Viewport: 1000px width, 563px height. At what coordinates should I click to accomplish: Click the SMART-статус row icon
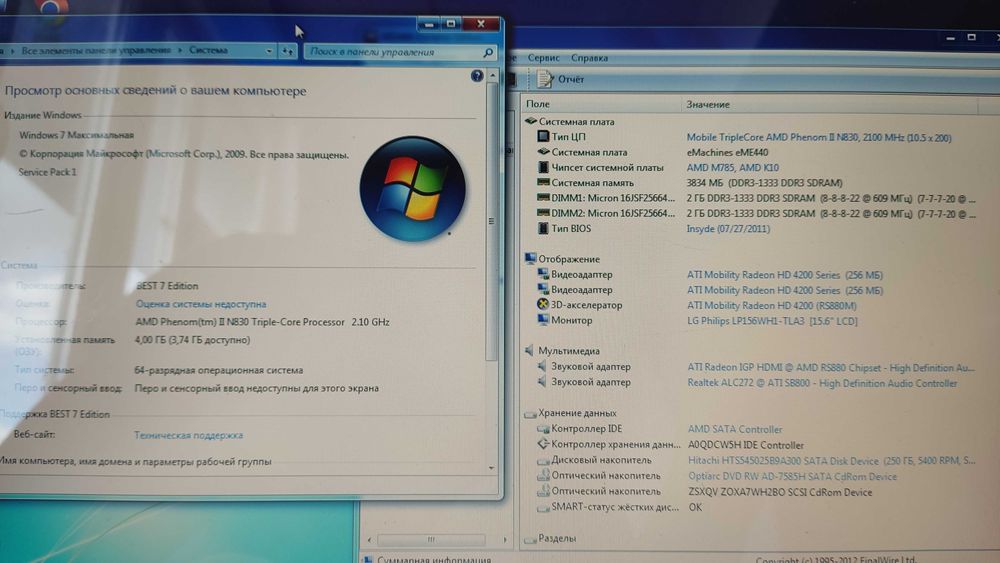point(543,508)
